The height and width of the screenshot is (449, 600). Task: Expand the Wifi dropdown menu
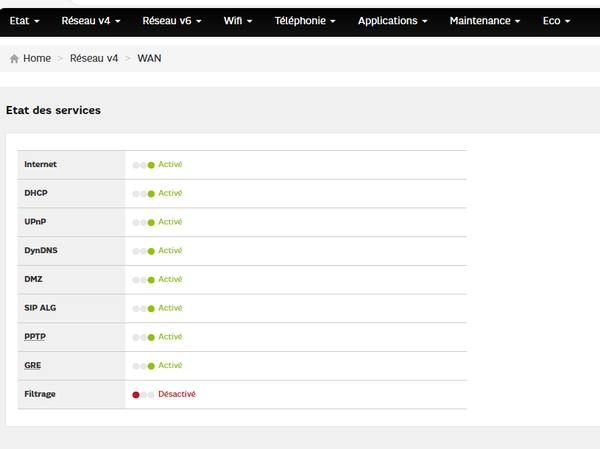pyautogui.click(x=237, y=21)
